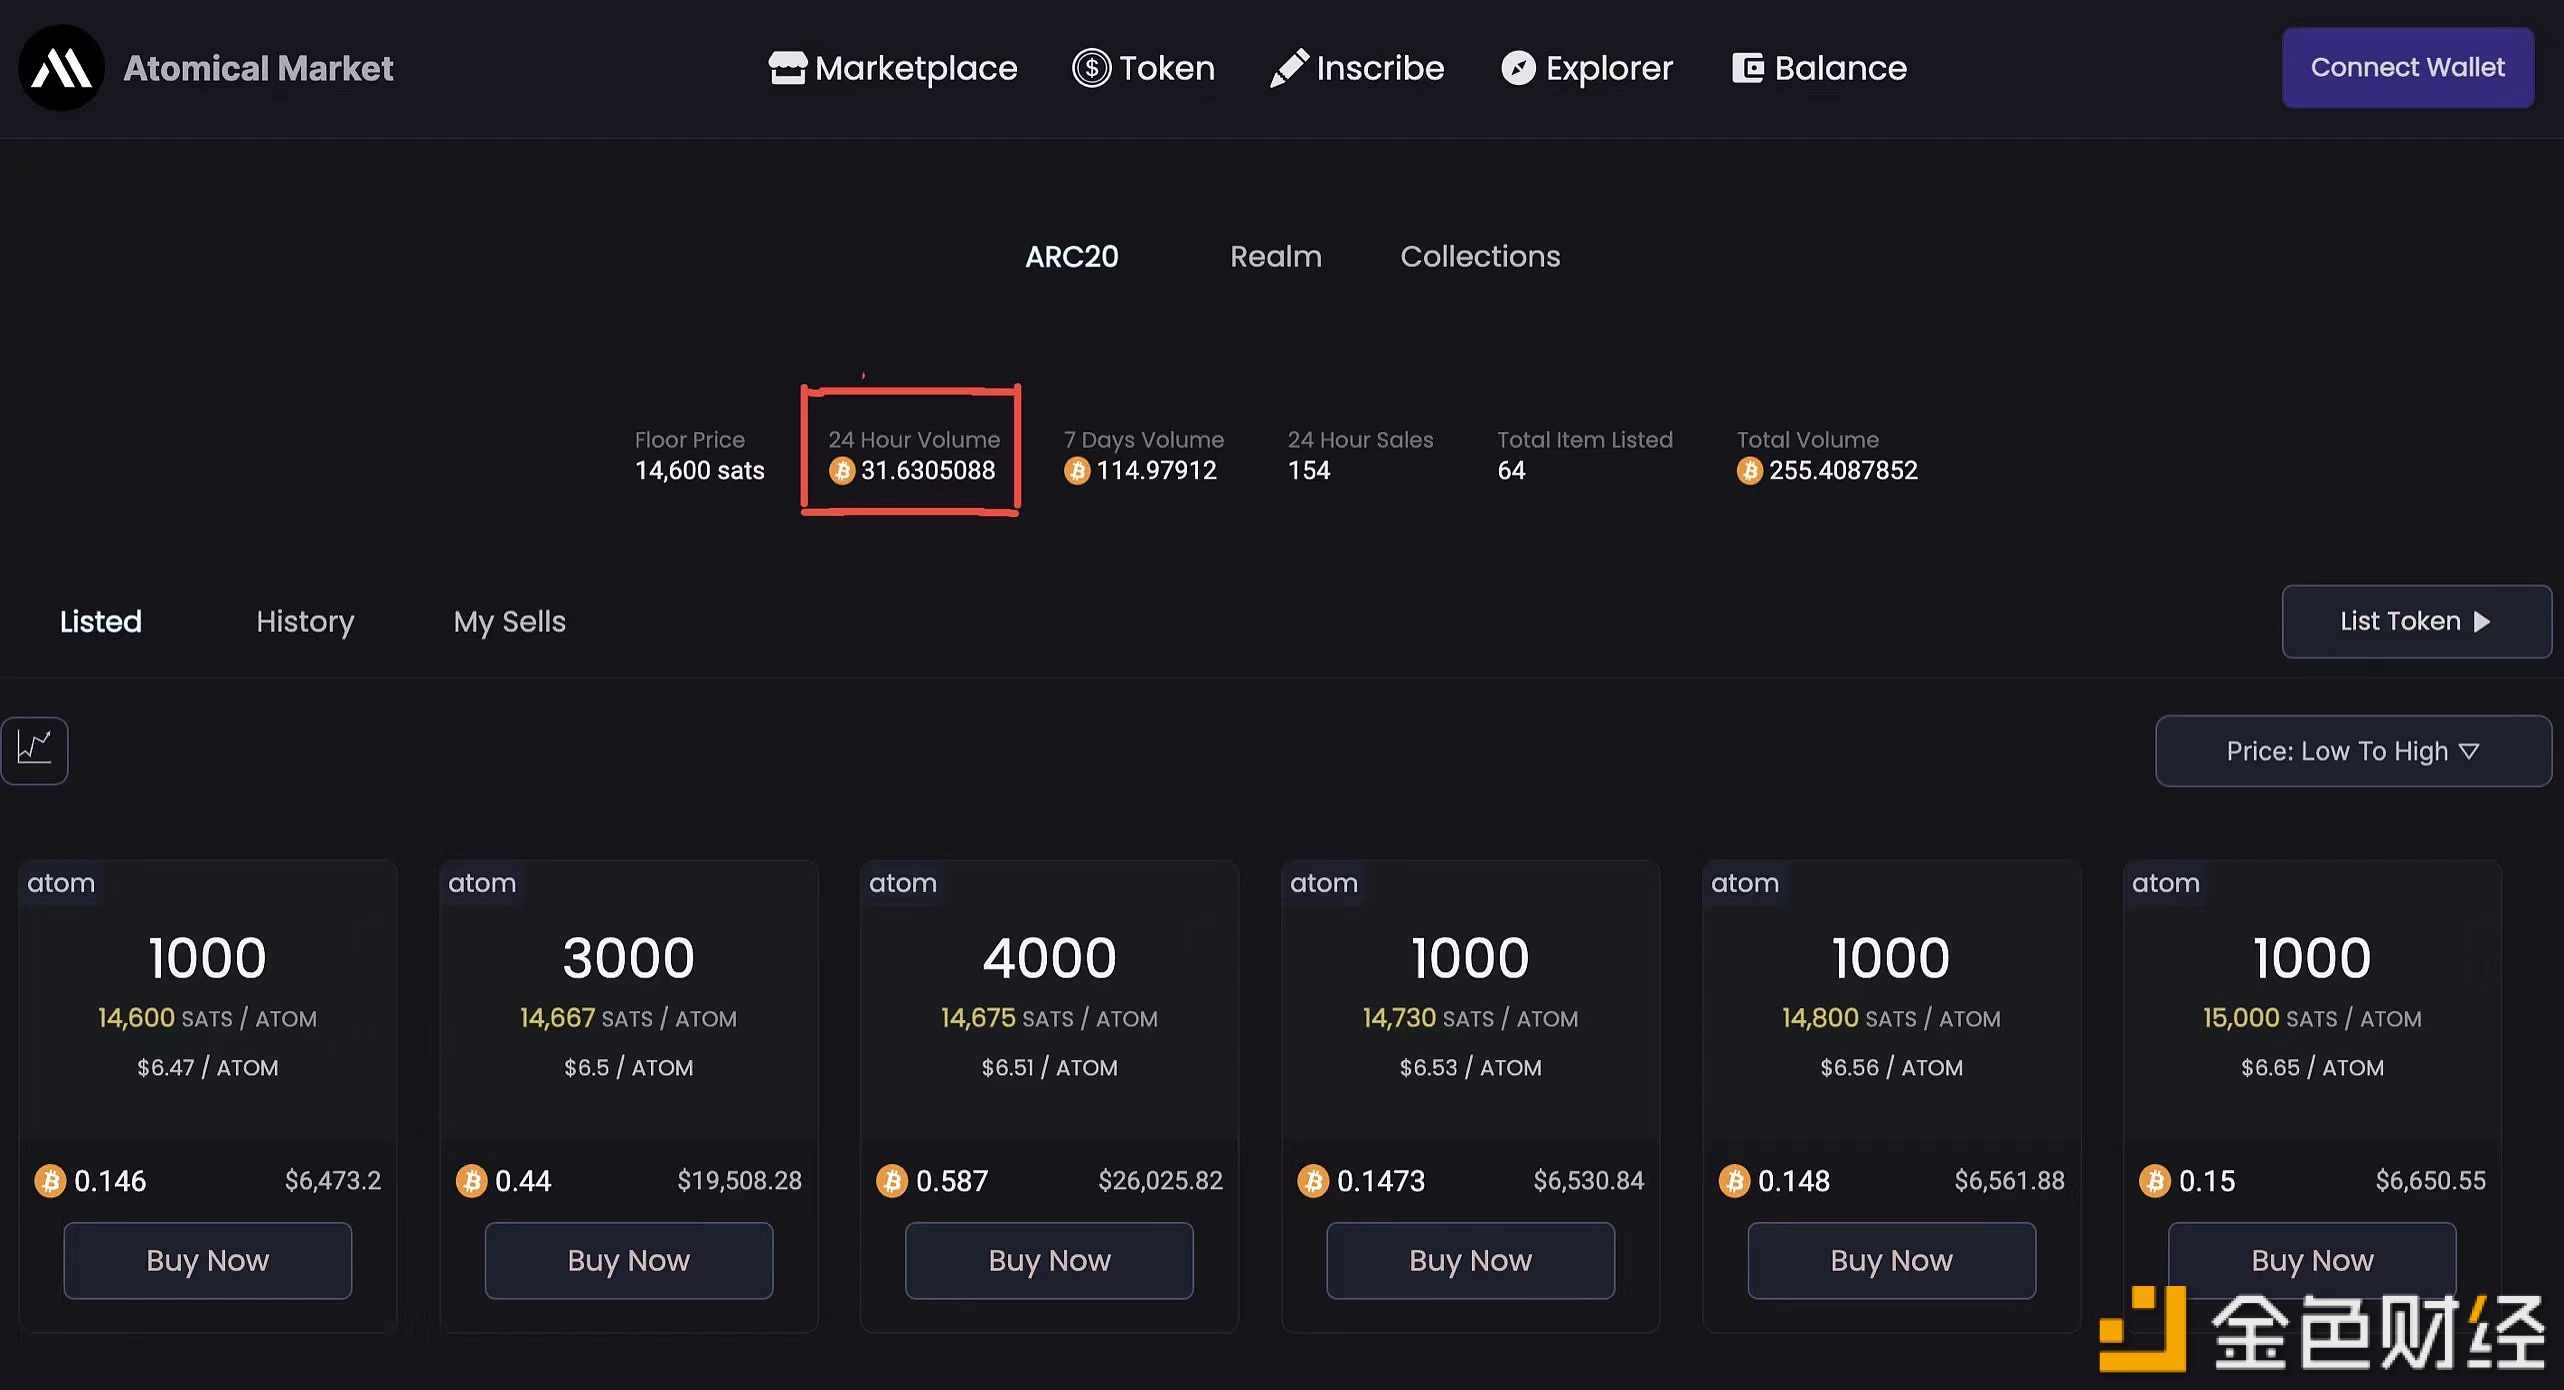Go to the Token page
2564x1390 pixels.
click(1143, 68)
